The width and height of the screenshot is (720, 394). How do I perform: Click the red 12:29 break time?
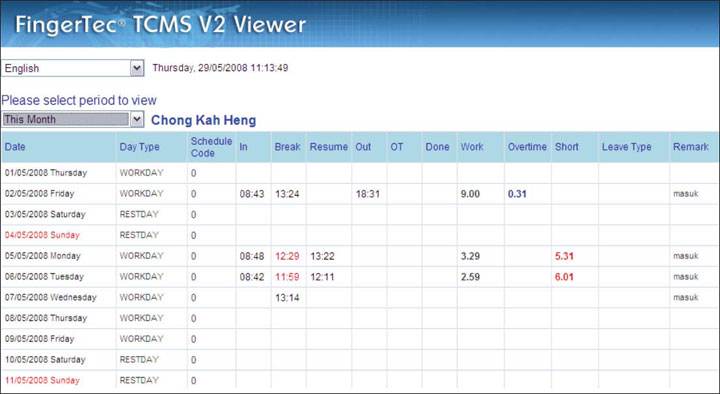pos(287,256)
